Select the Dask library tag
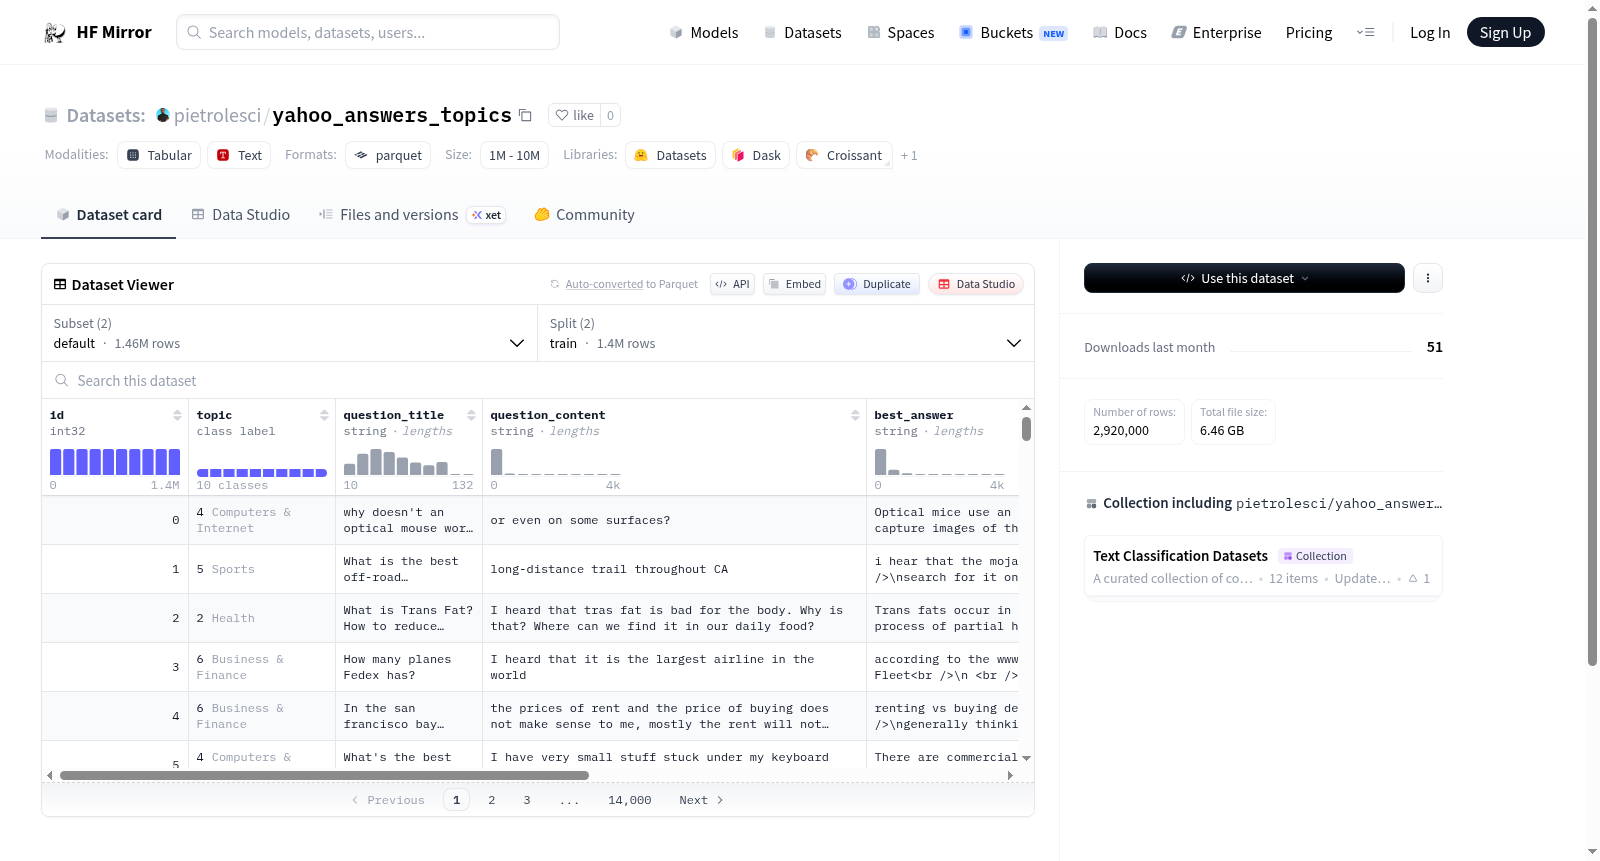 pyautogui.click(x=756, y=155)
